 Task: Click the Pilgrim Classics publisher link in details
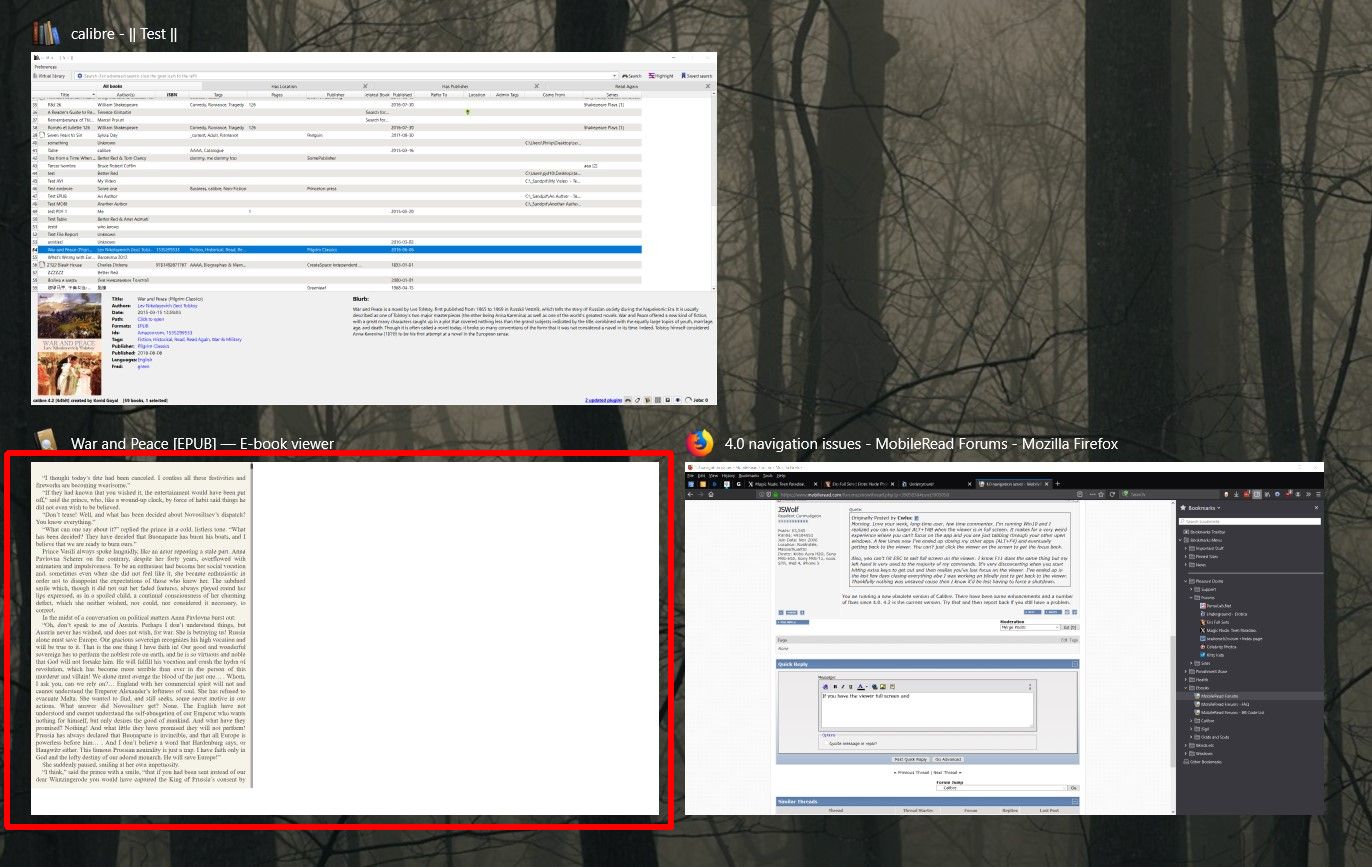(154, 346)
